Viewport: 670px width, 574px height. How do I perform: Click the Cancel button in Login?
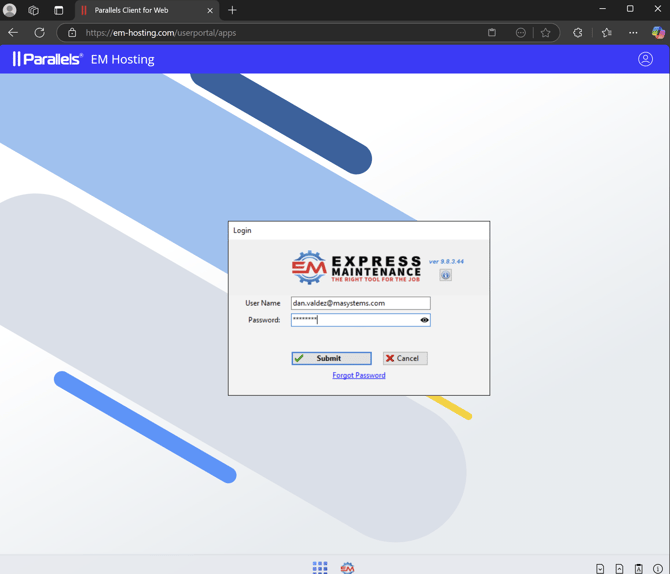404,358
